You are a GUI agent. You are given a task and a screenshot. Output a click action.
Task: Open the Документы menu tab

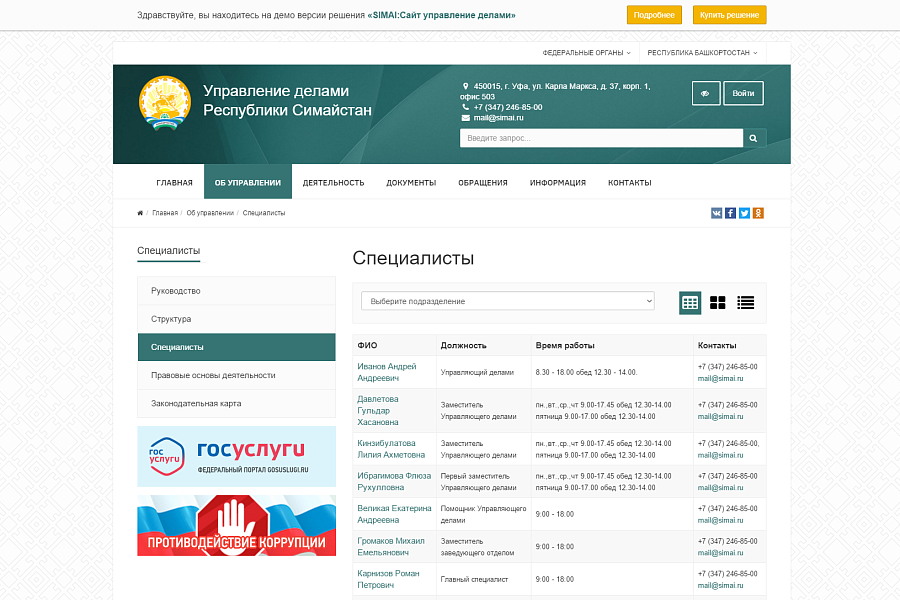(409, 182)
